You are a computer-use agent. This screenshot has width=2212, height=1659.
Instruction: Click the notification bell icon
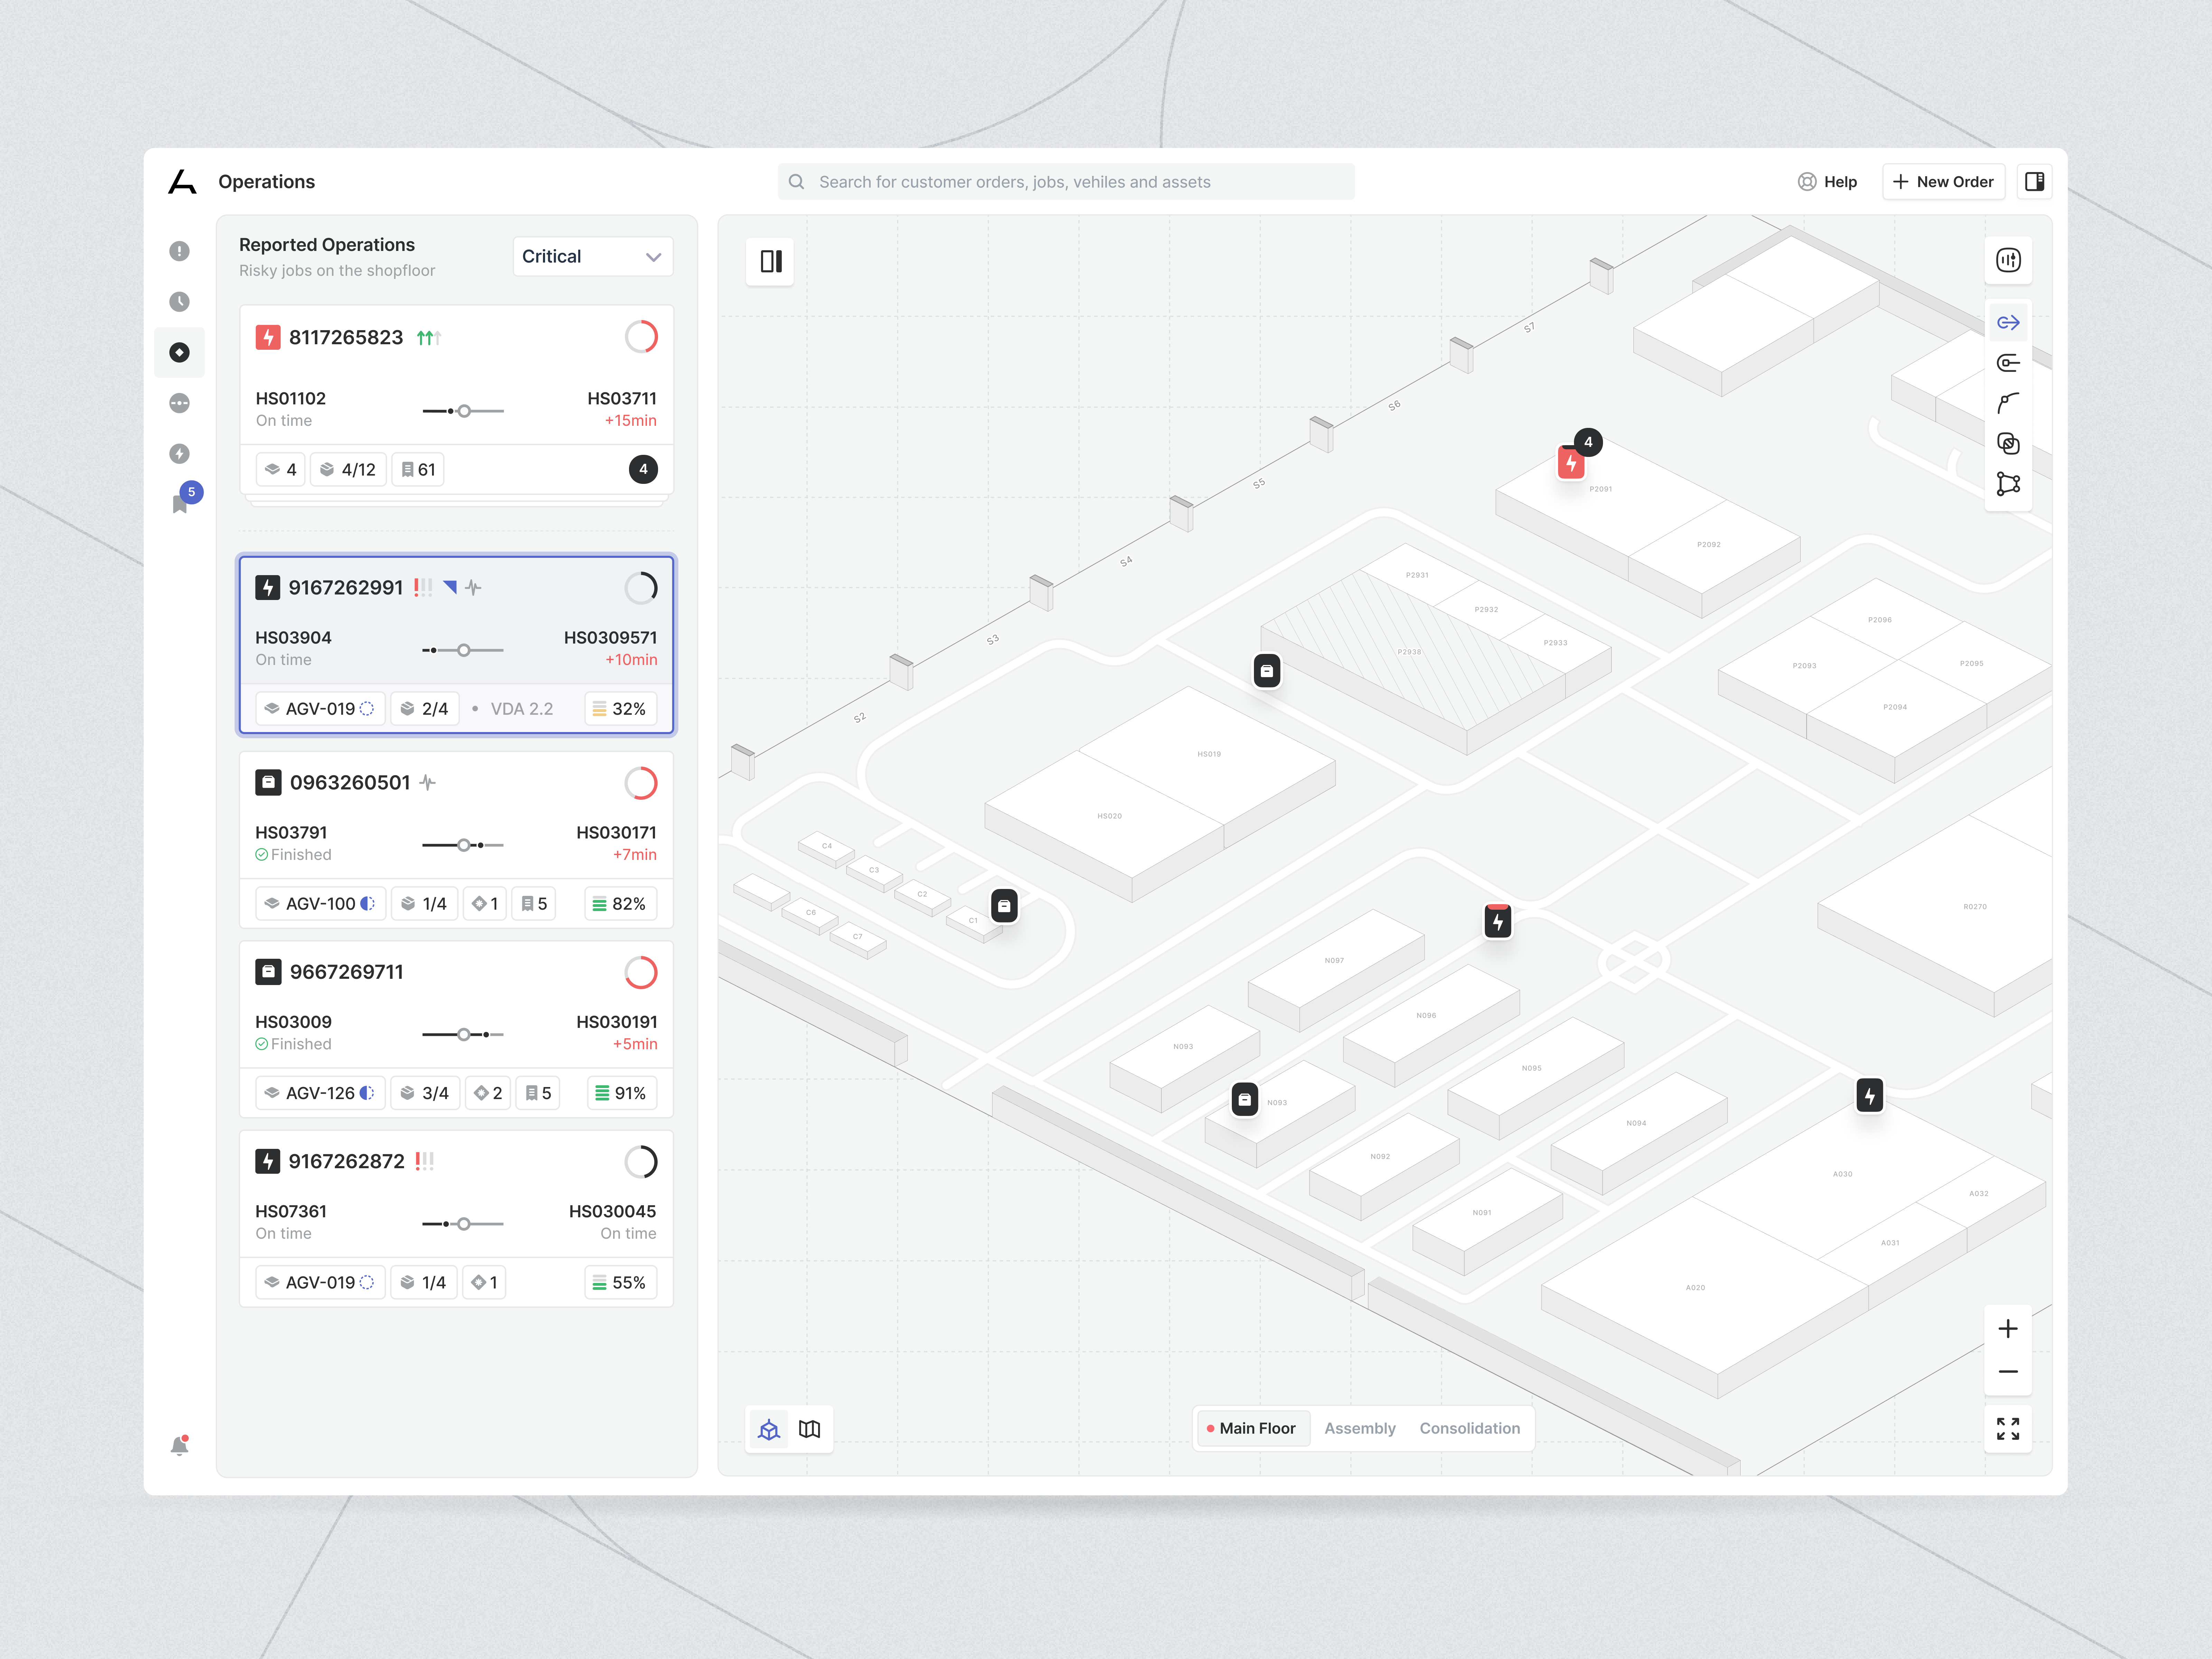[x=179, y=1446]
